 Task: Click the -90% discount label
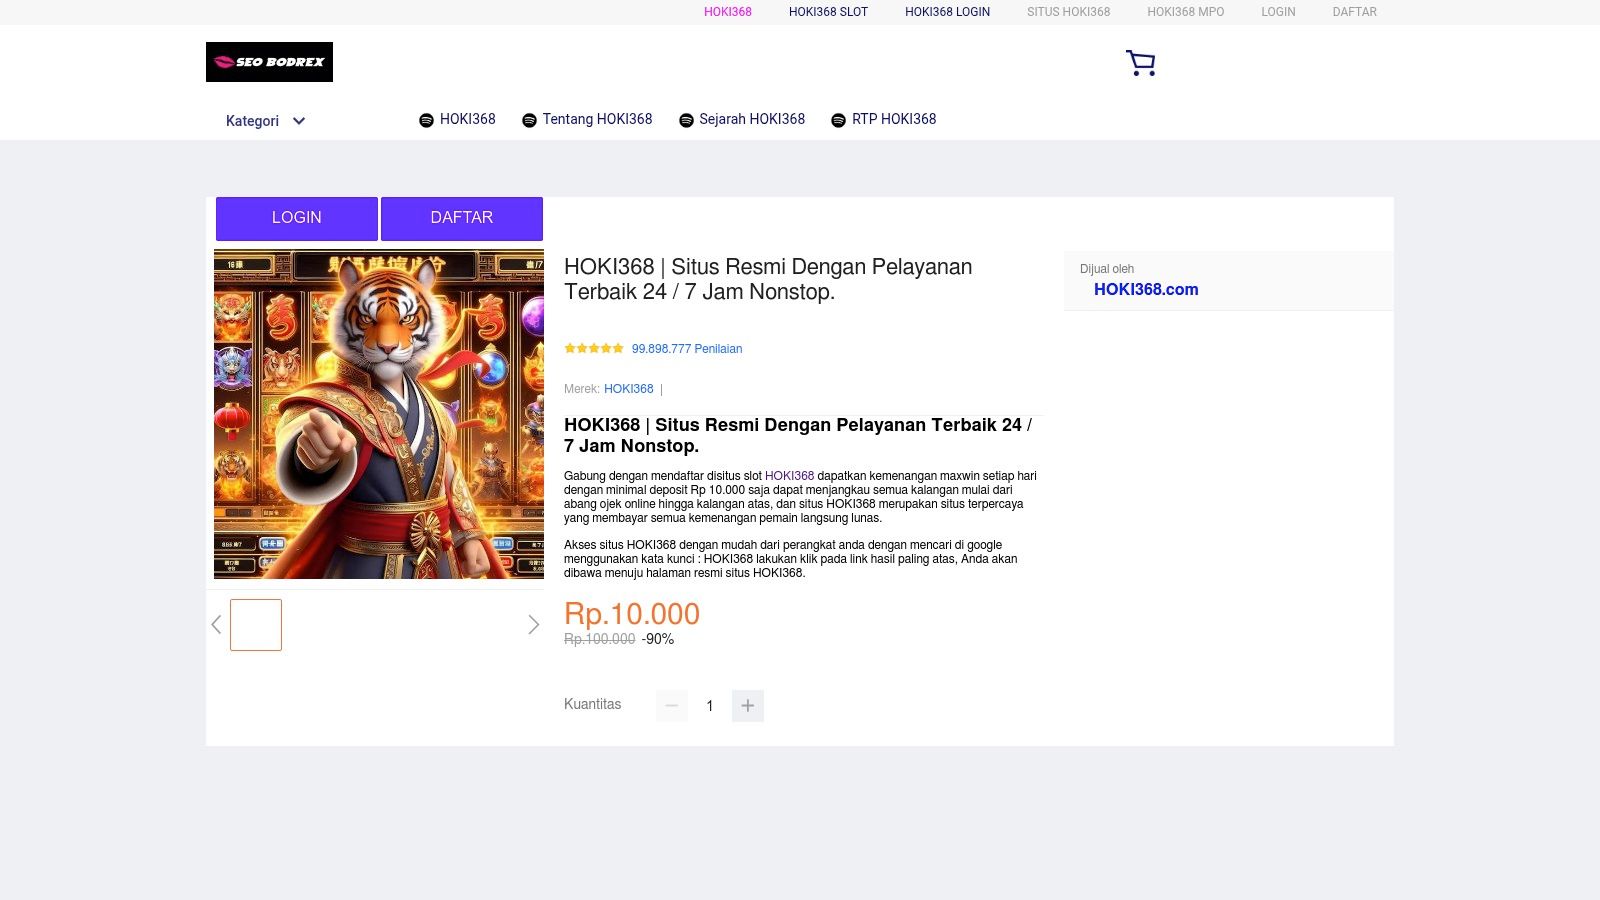coord(658,639)
